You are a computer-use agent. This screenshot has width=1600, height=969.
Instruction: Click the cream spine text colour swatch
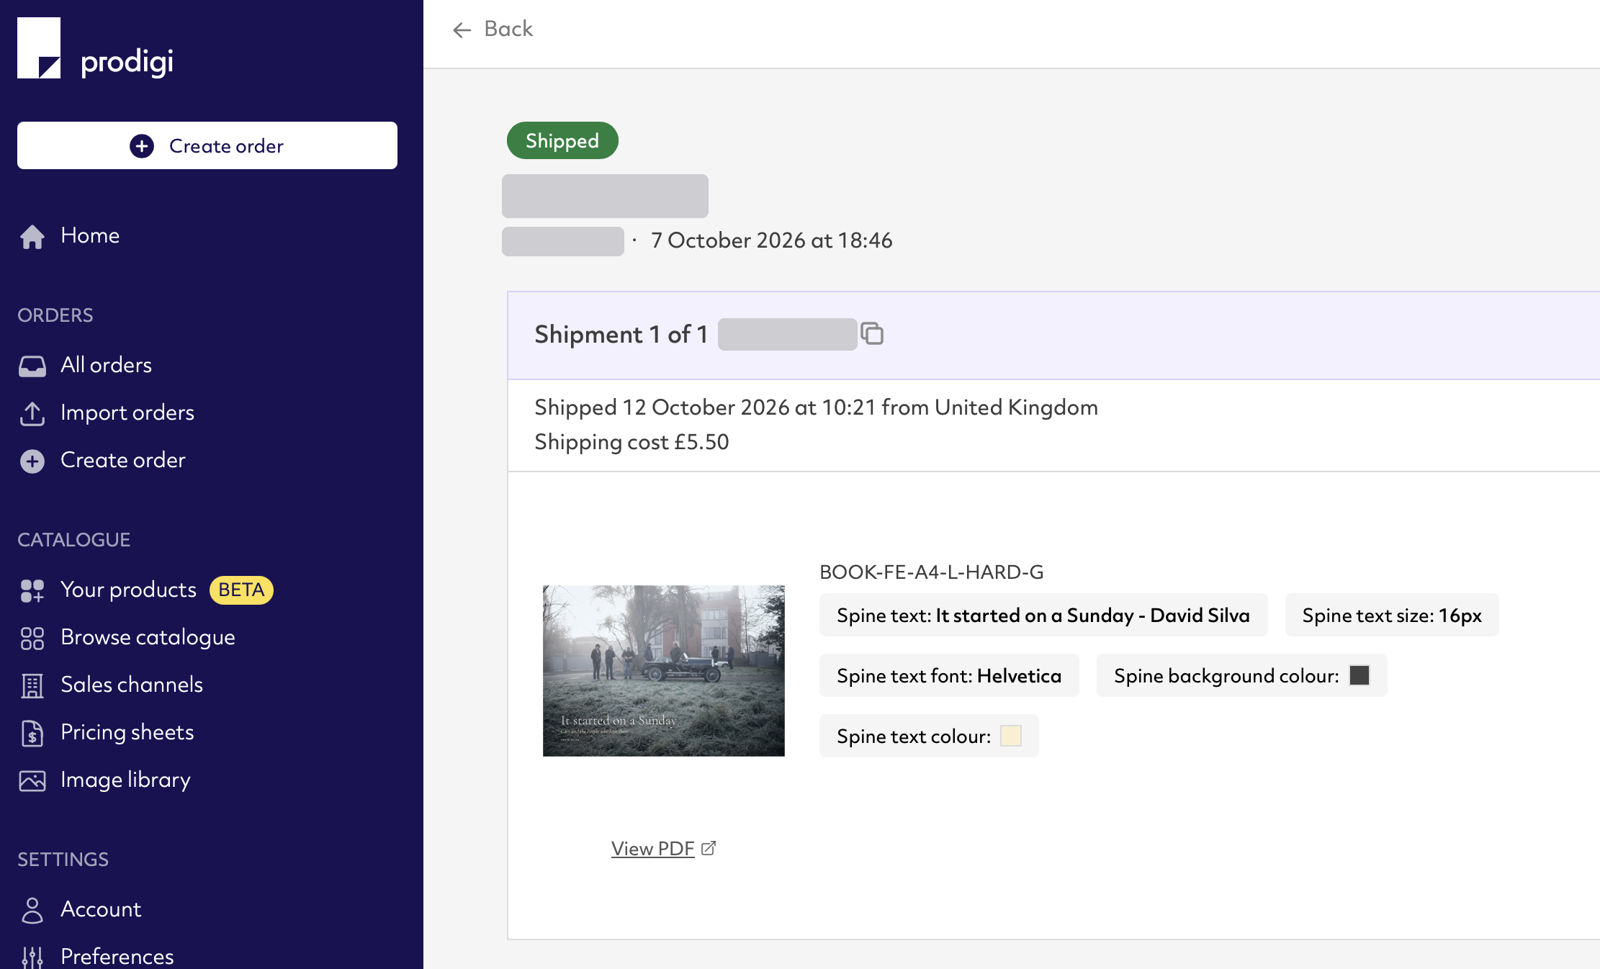click(x=1011, y=736)
